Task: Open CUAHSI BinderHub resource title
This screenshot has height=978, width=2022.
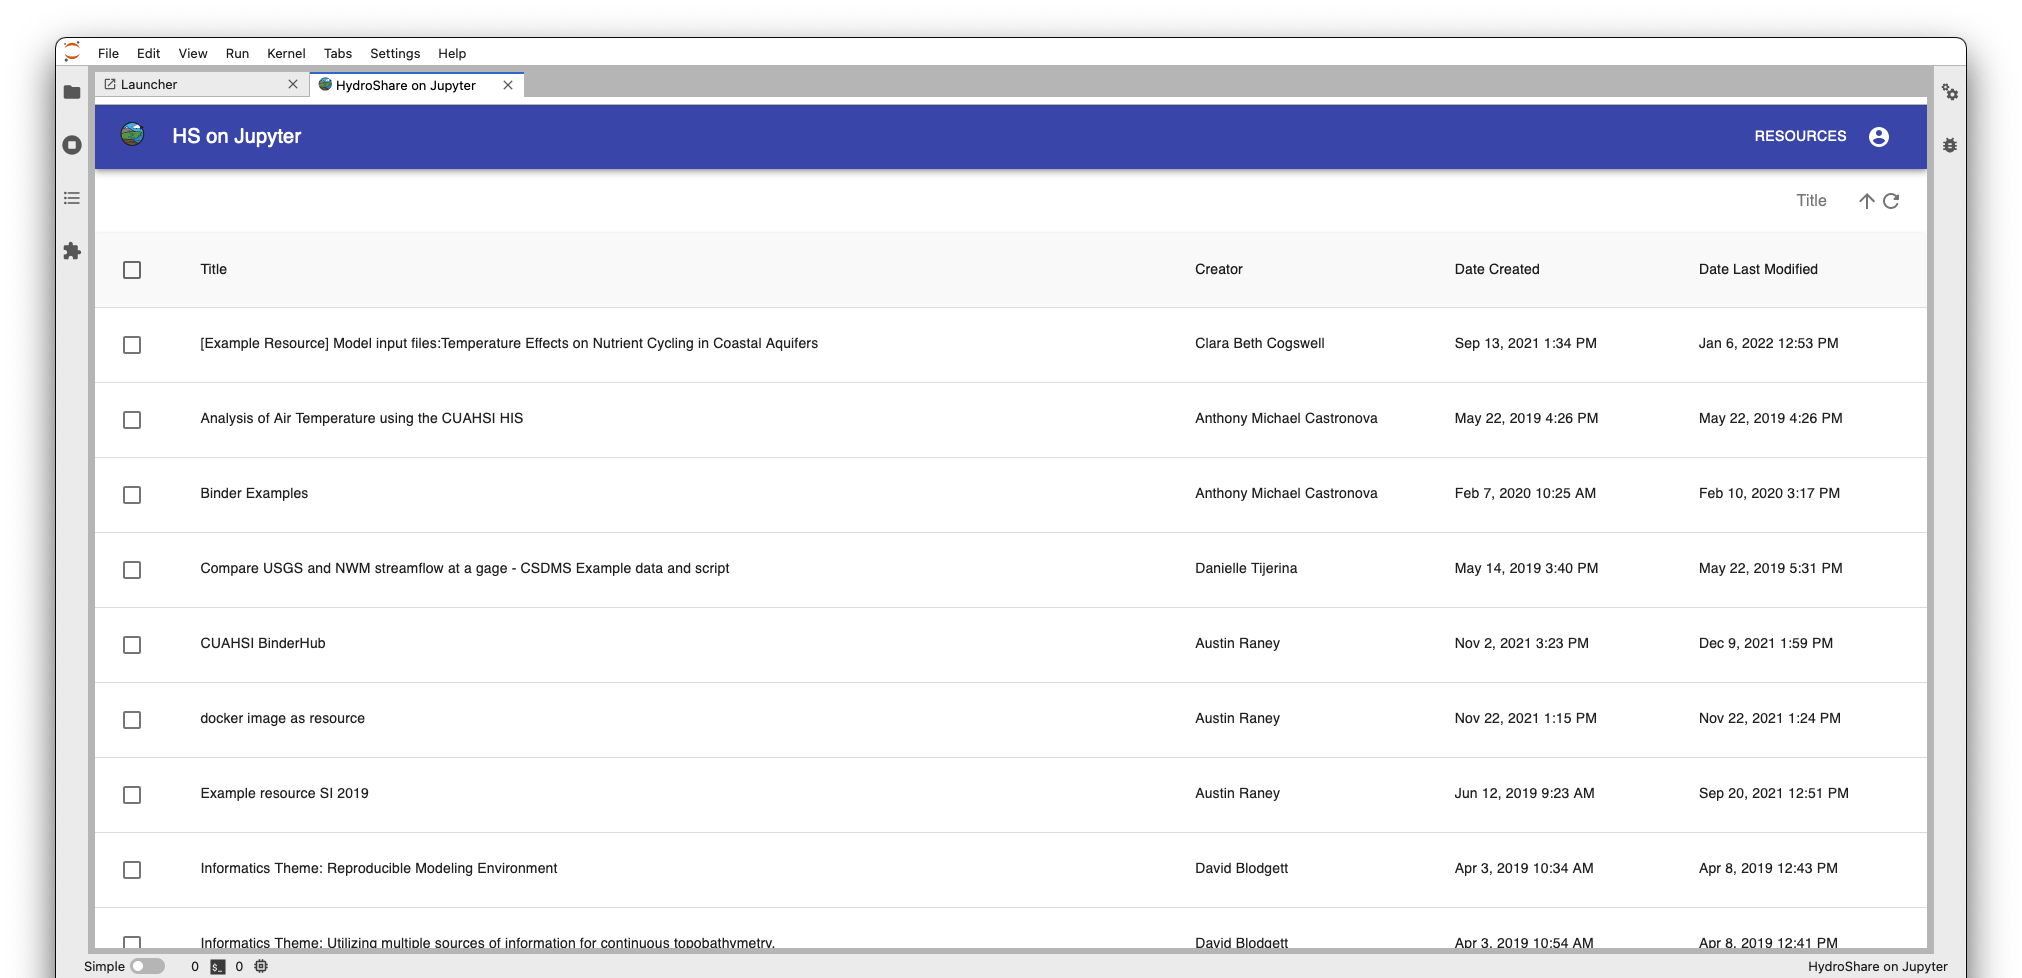Action: pos(263,643)
